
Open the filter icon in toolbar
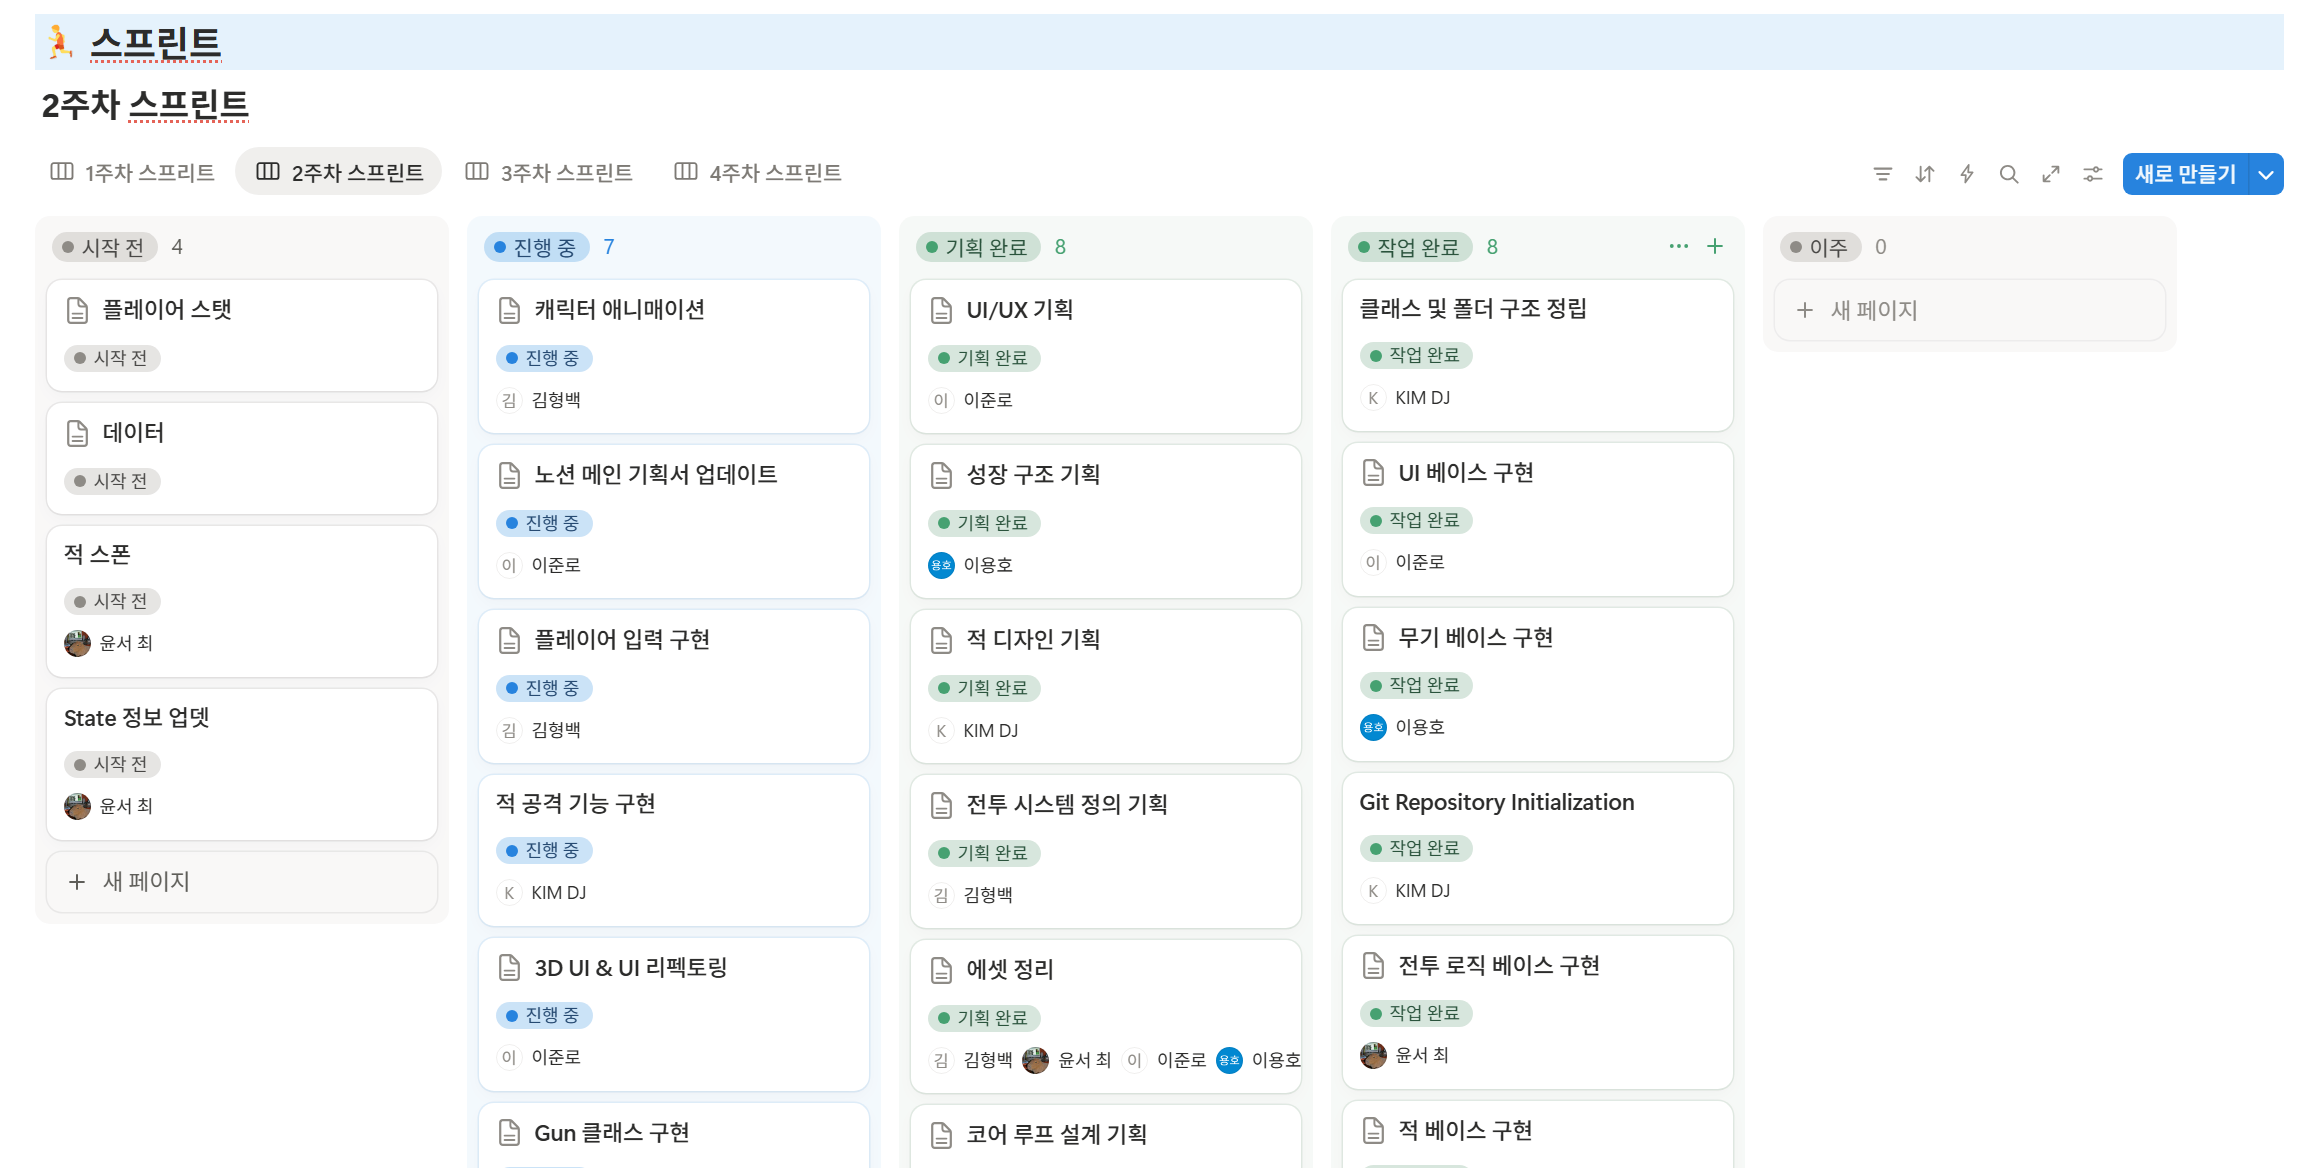pyautogui.click(x=1882, y=174)
